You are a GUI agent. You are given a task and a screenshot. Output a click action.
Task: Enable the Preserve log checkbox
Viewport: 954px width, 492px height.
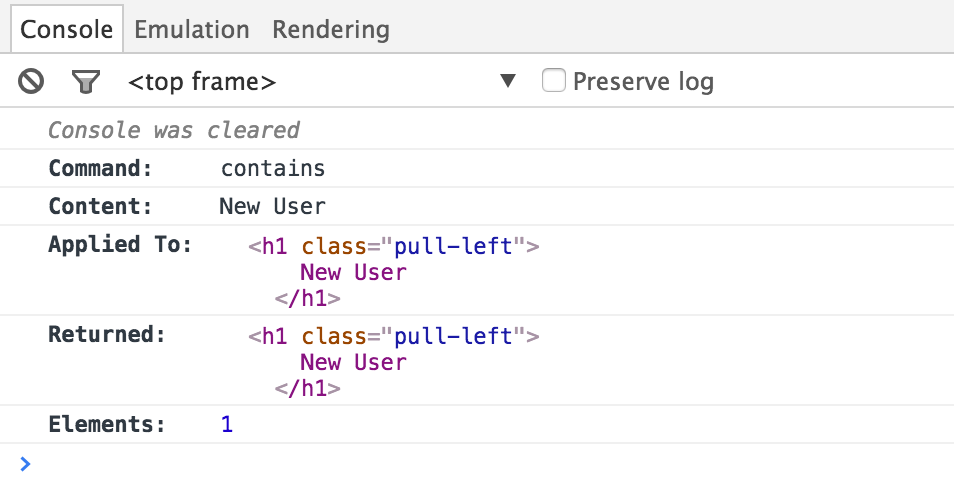(x=554, y=80)
